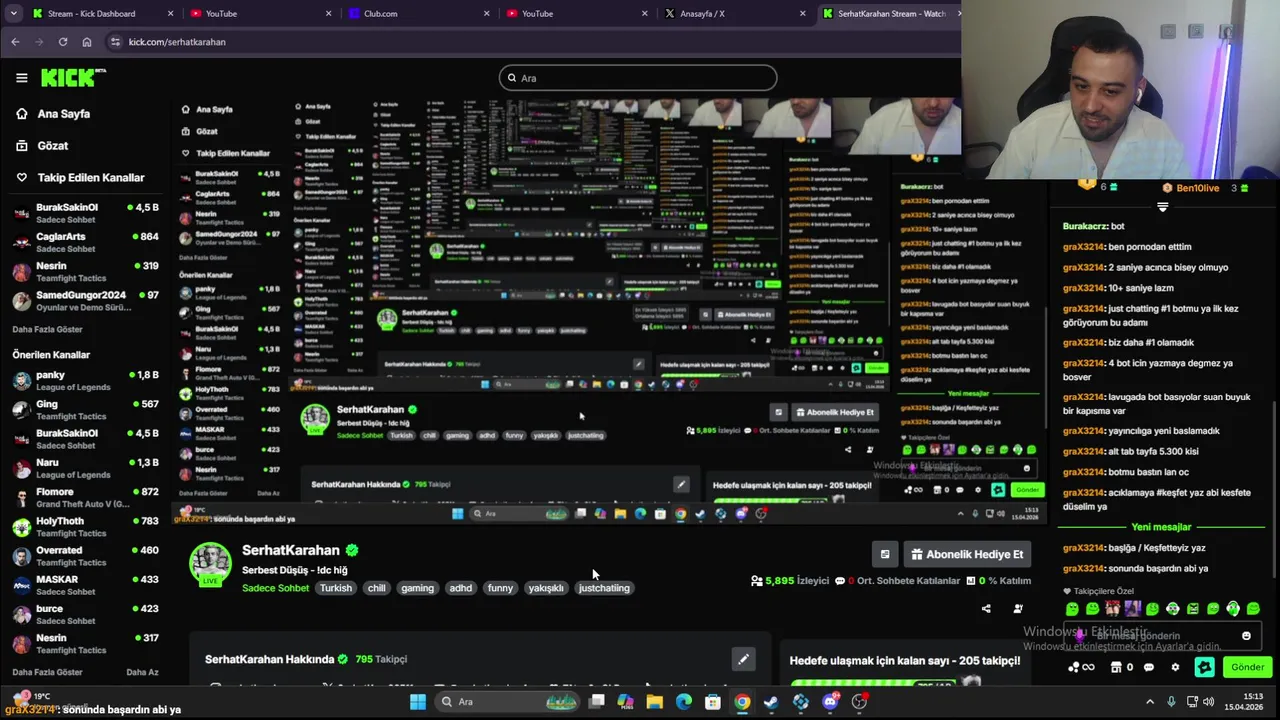Launch Microsoft Edge from taskbar
This screenshot has width=1280, height=720.
coord(684,702)
